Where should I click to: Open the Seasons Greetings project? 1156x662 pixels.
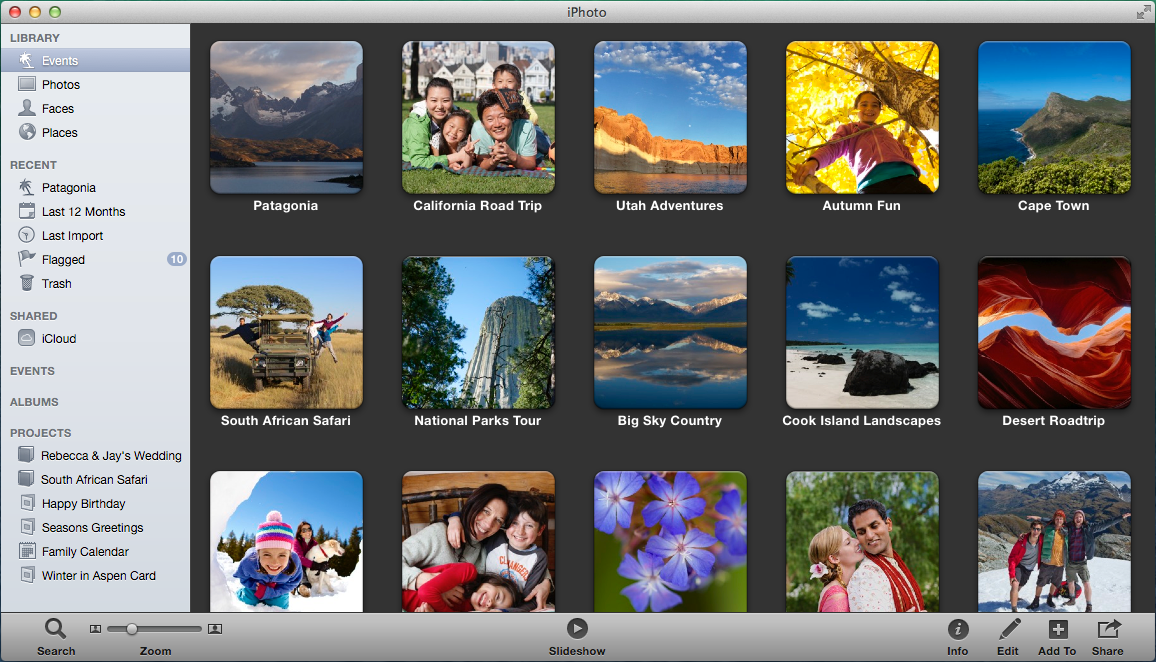(x=95, y=527)
